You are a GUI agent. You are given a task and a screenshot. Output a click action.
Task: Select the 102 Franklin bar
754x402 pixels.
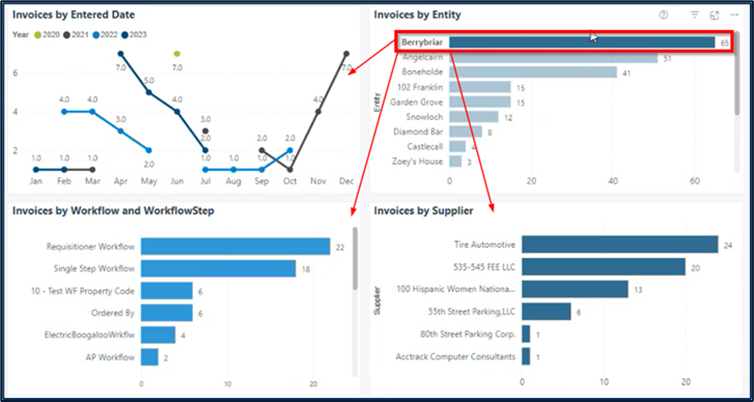coord(480,87)
